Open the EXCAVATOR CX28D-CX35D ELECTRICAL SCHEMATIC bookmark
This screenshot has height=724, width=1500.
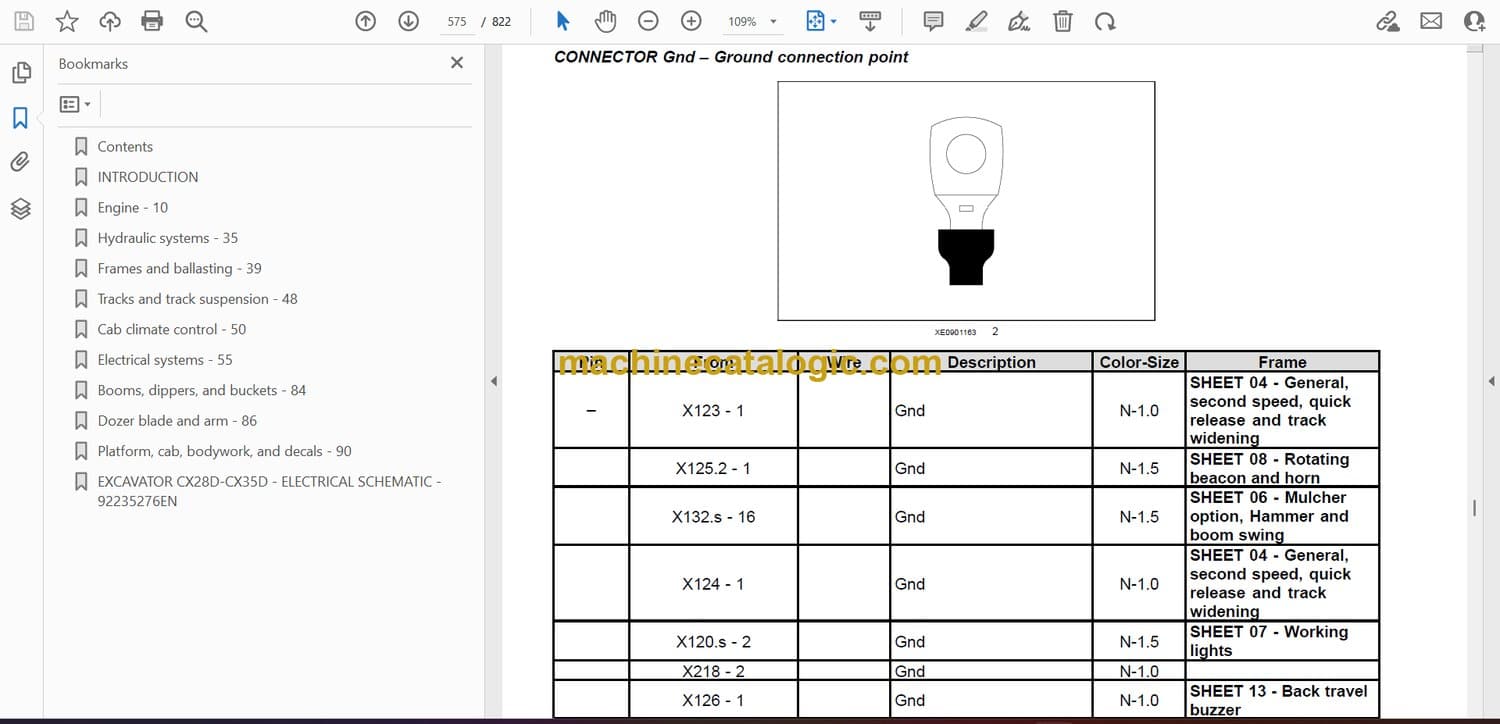(269, 491)
